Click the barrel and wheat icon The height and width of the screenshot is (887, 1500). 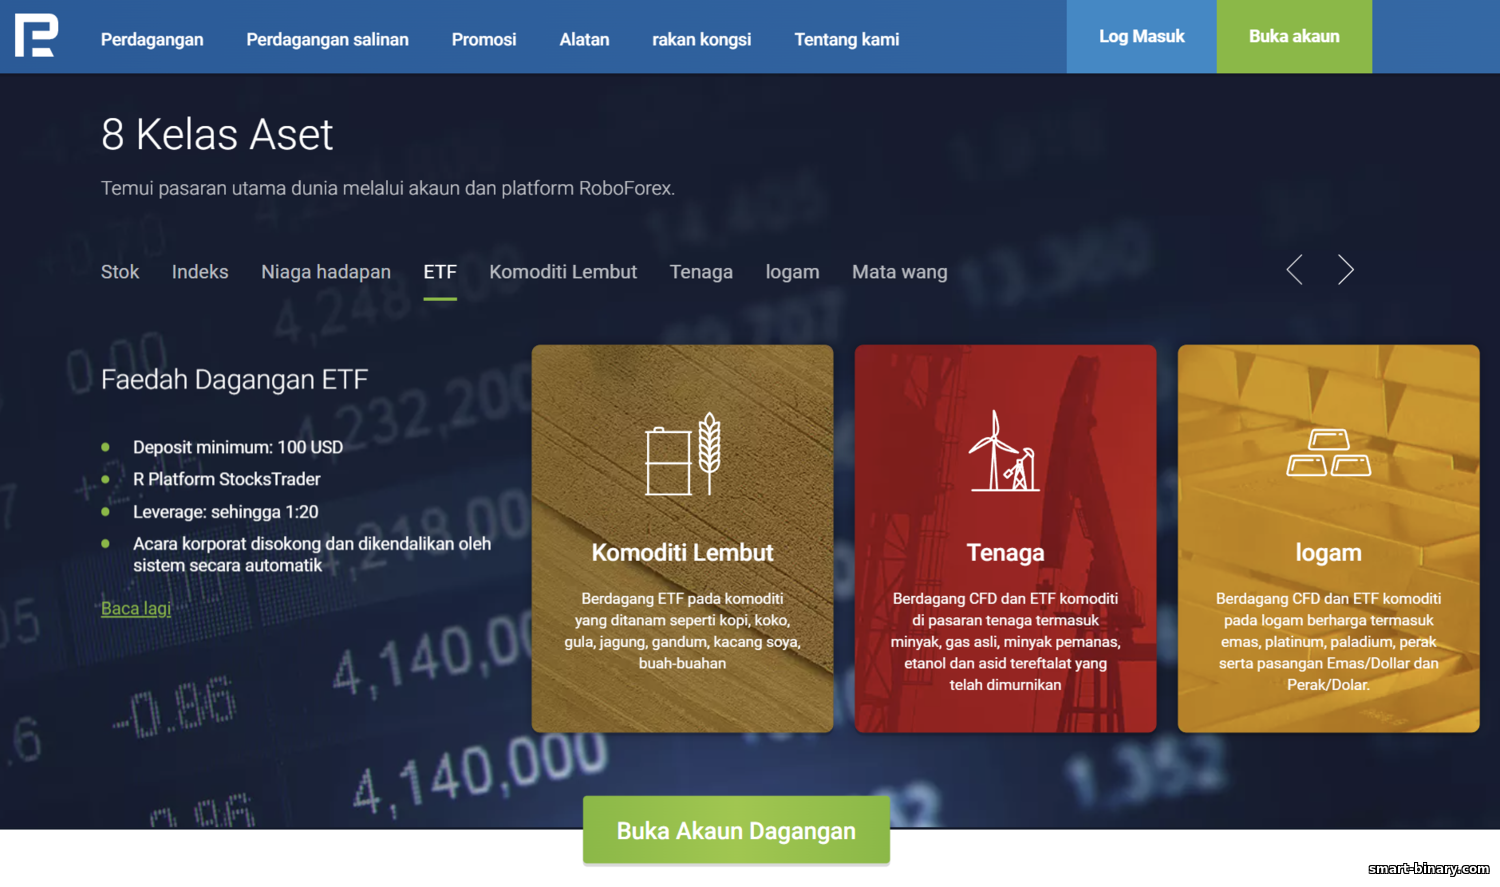683,454
